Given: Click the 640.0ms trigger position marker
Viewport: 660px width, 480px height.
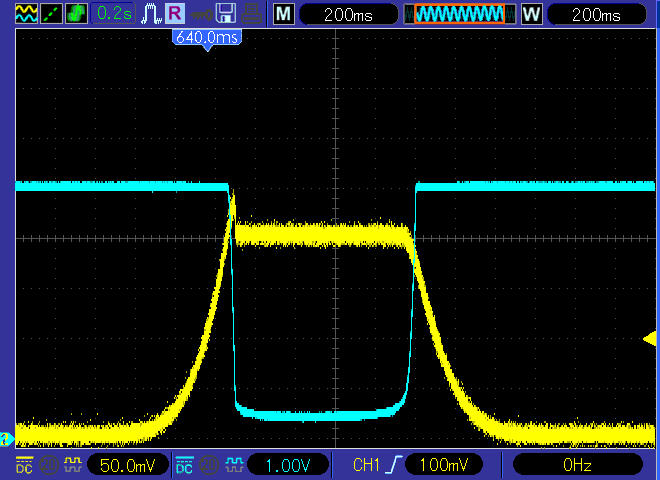Looking at the screenshot, I should 207,39.
